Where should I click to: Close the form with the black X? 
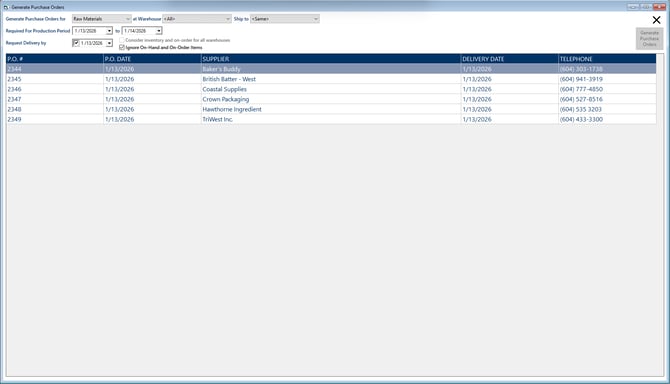(x=656, y=20)
